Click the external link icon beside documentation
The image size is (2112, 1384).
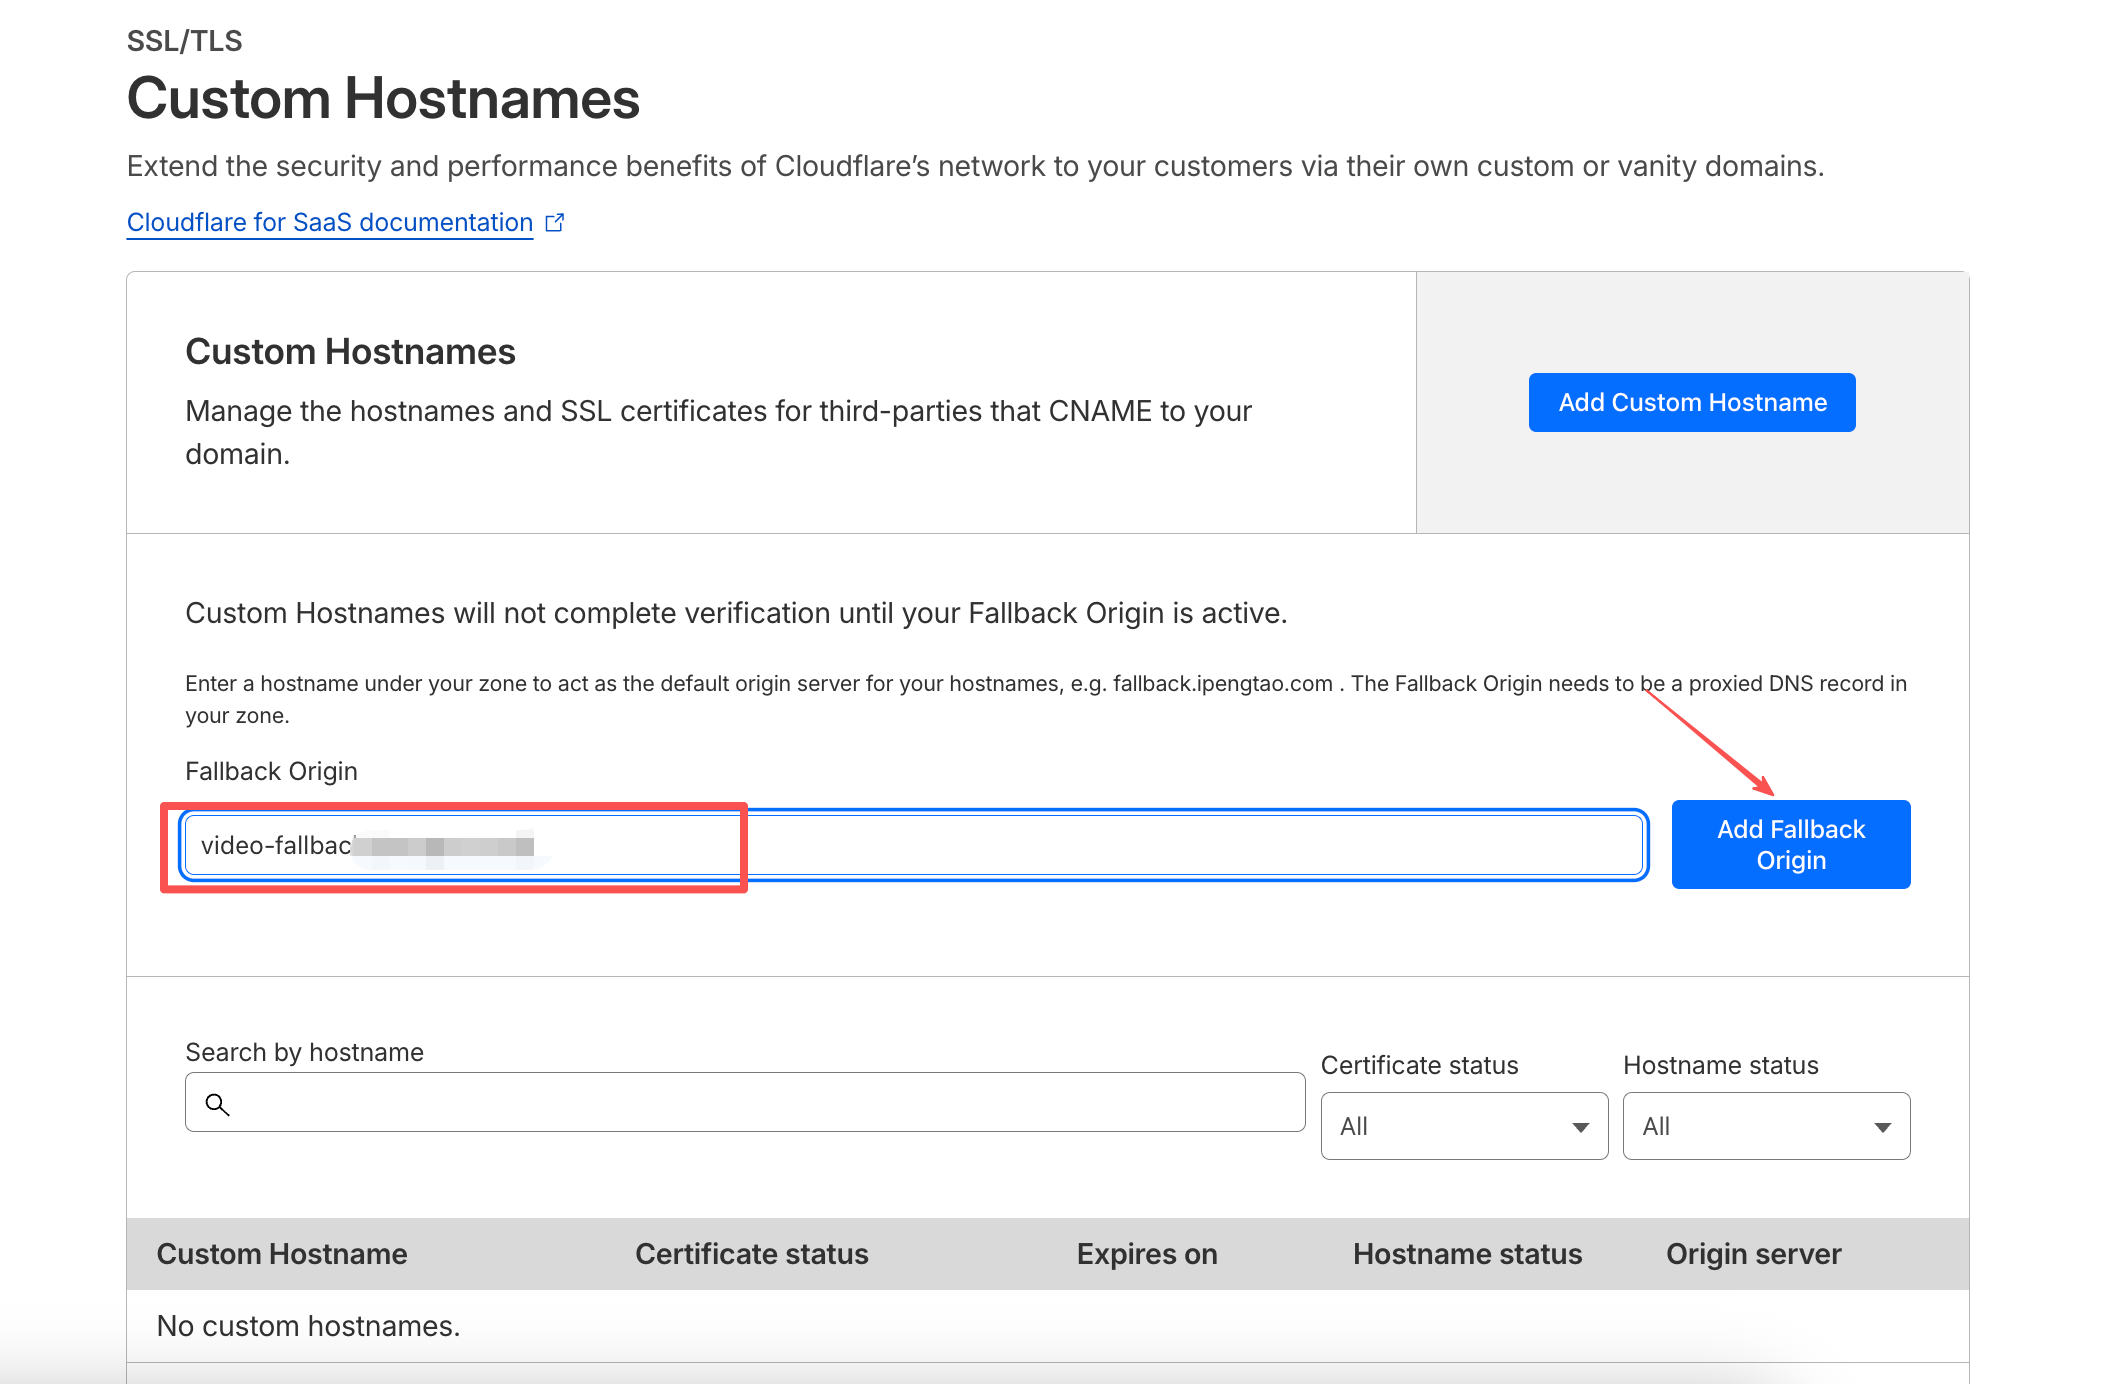pos(555,222)
